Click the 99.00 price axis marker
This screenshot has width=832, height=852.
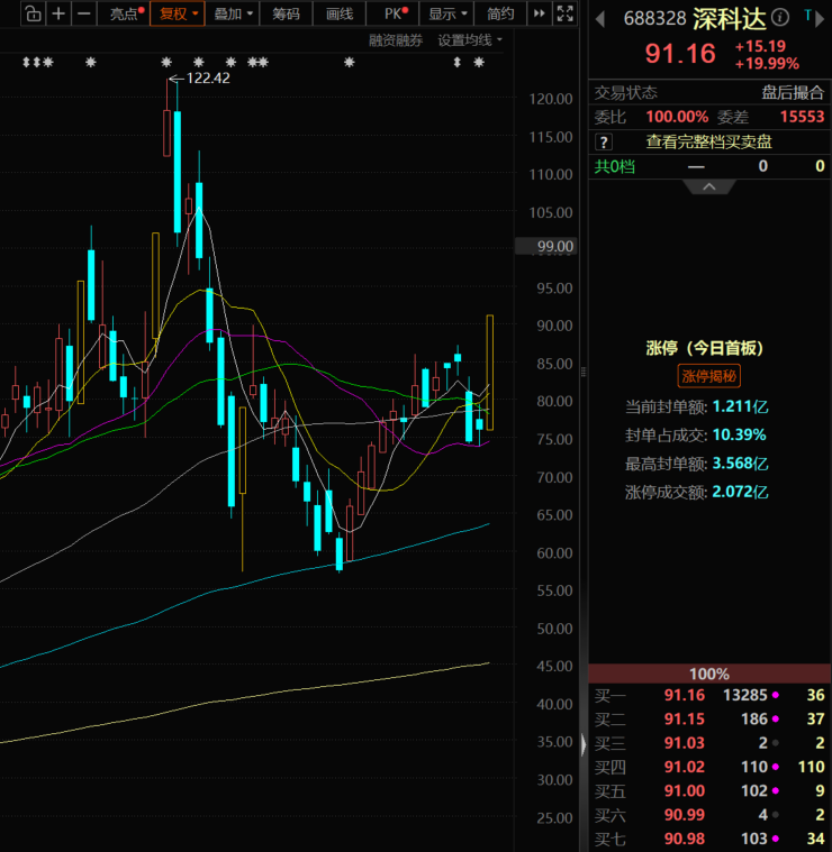tap(546, 247)
